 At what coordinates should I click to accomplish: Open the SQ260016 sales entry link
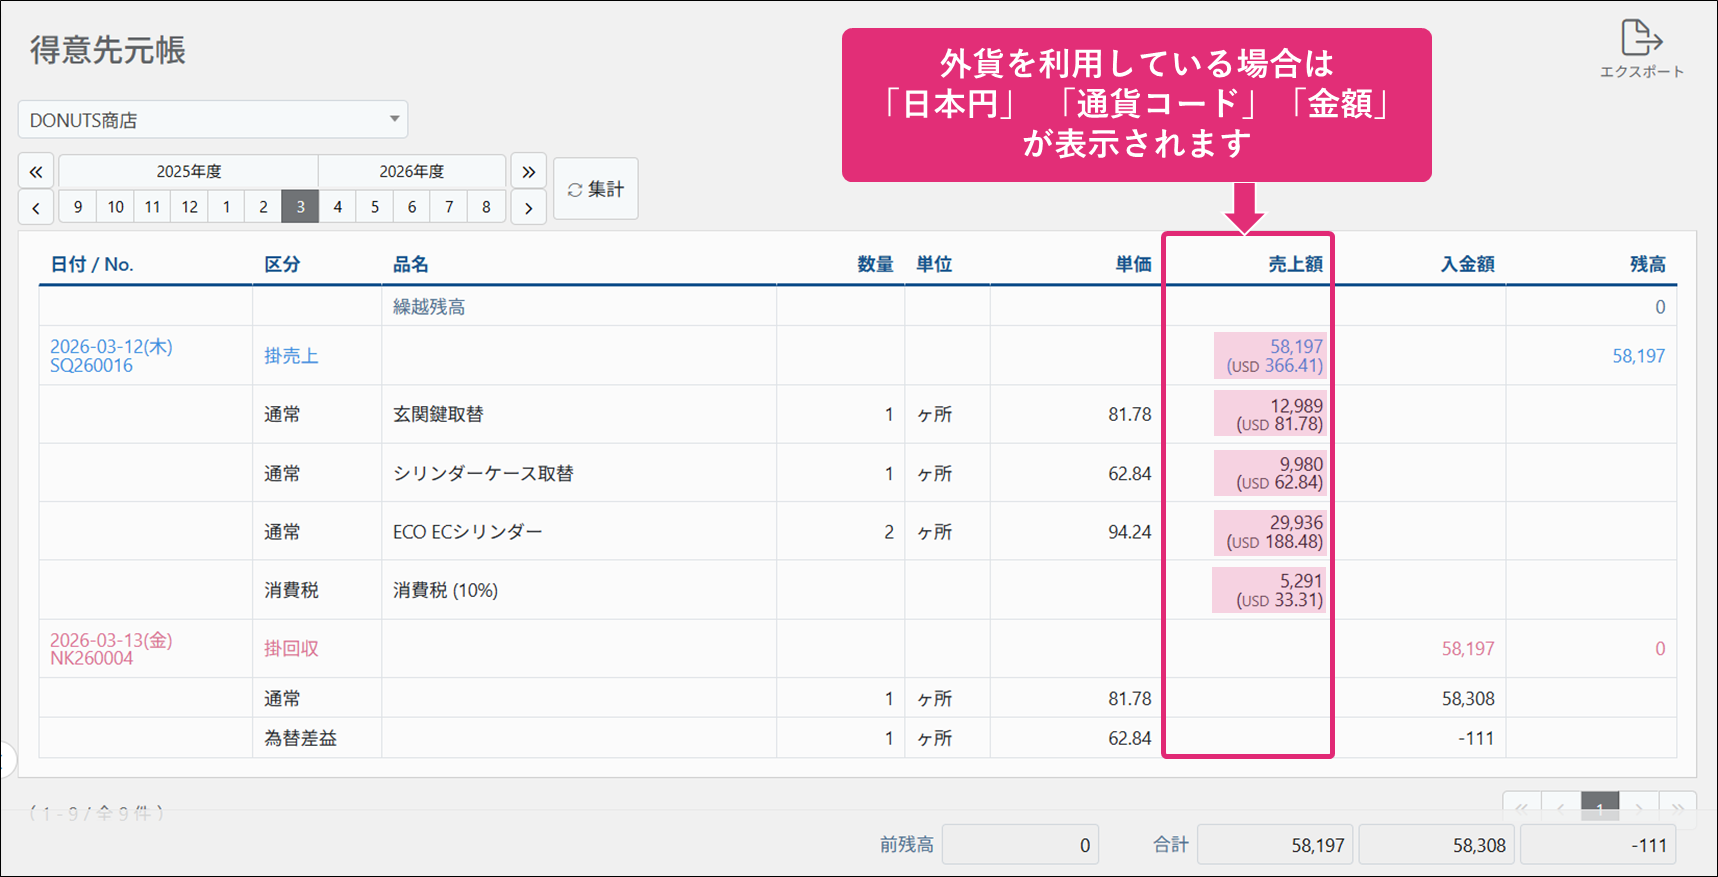pos(92,366)
